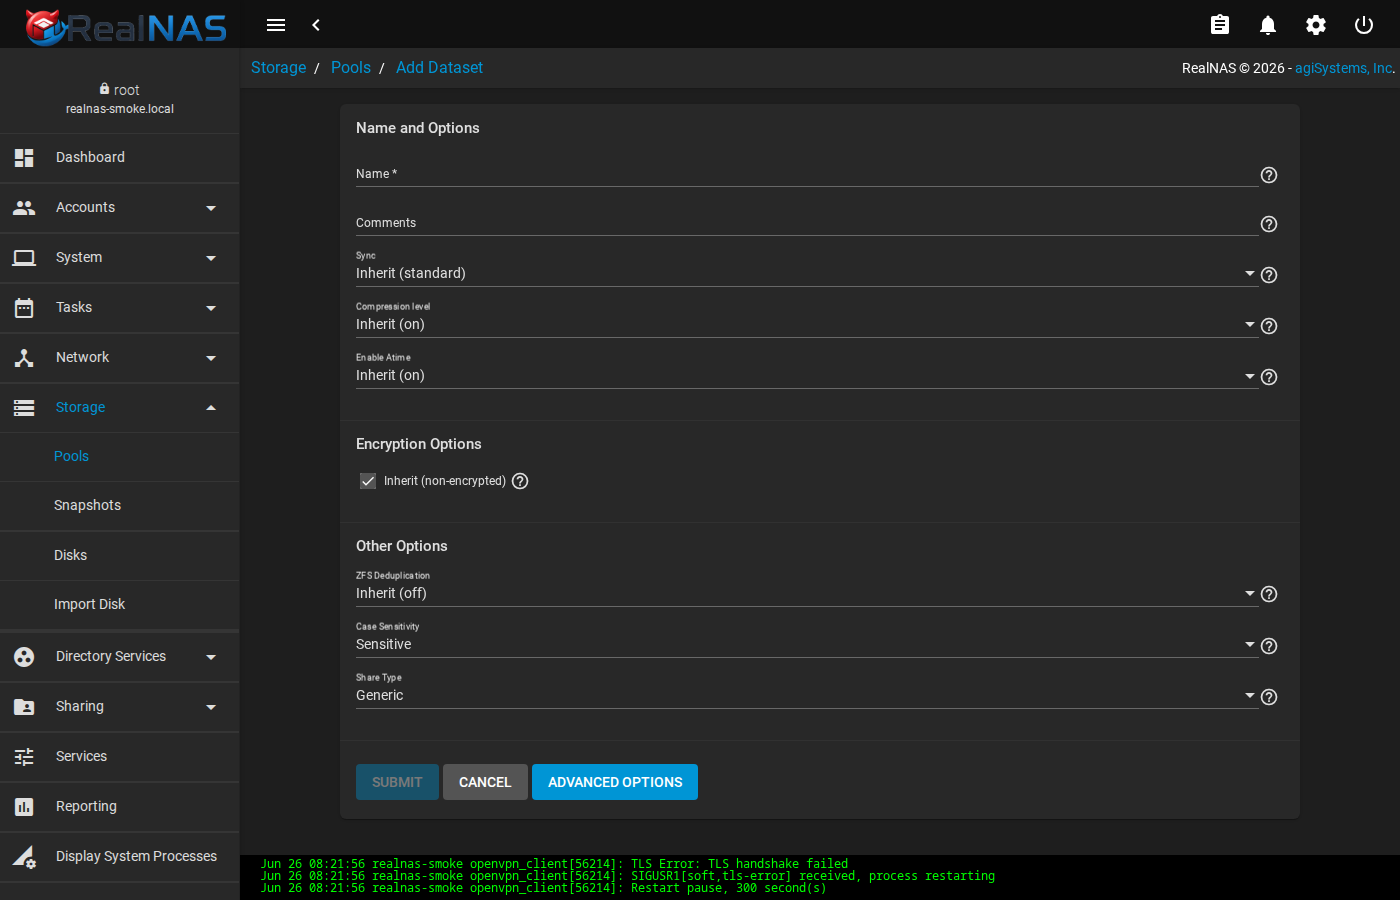Screen dimensions: 1400x900
Task: Open the task manager clipboard icon
Action: click(x=1220, y=25)
